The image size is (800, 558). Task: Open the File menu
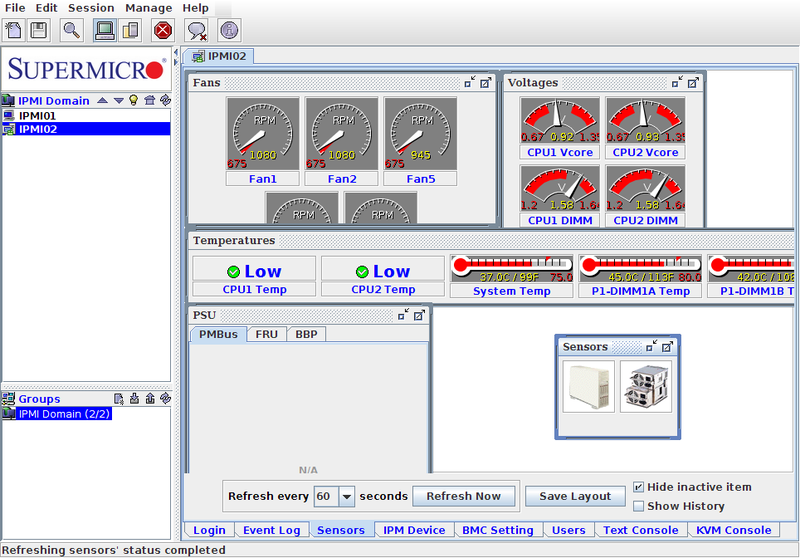[x=15, y=8]
